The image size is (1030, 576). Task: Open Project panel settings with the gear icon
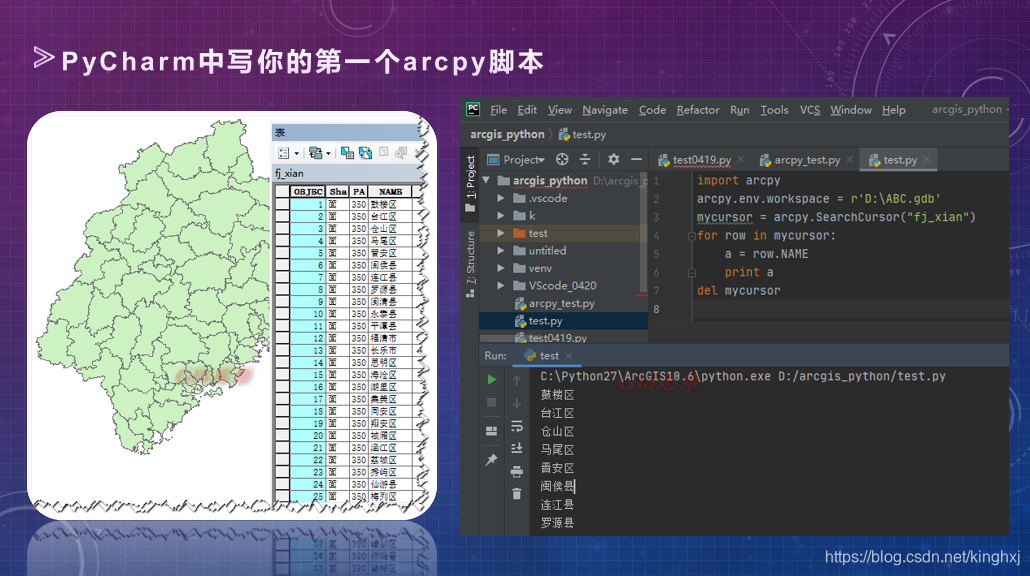614,158
